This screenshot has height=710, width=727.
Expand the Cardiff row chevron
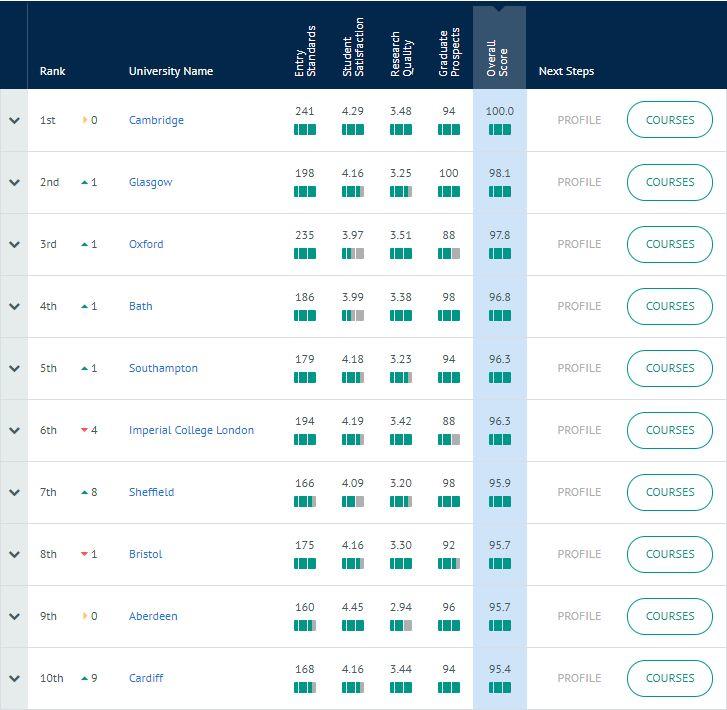coord(14,678)
